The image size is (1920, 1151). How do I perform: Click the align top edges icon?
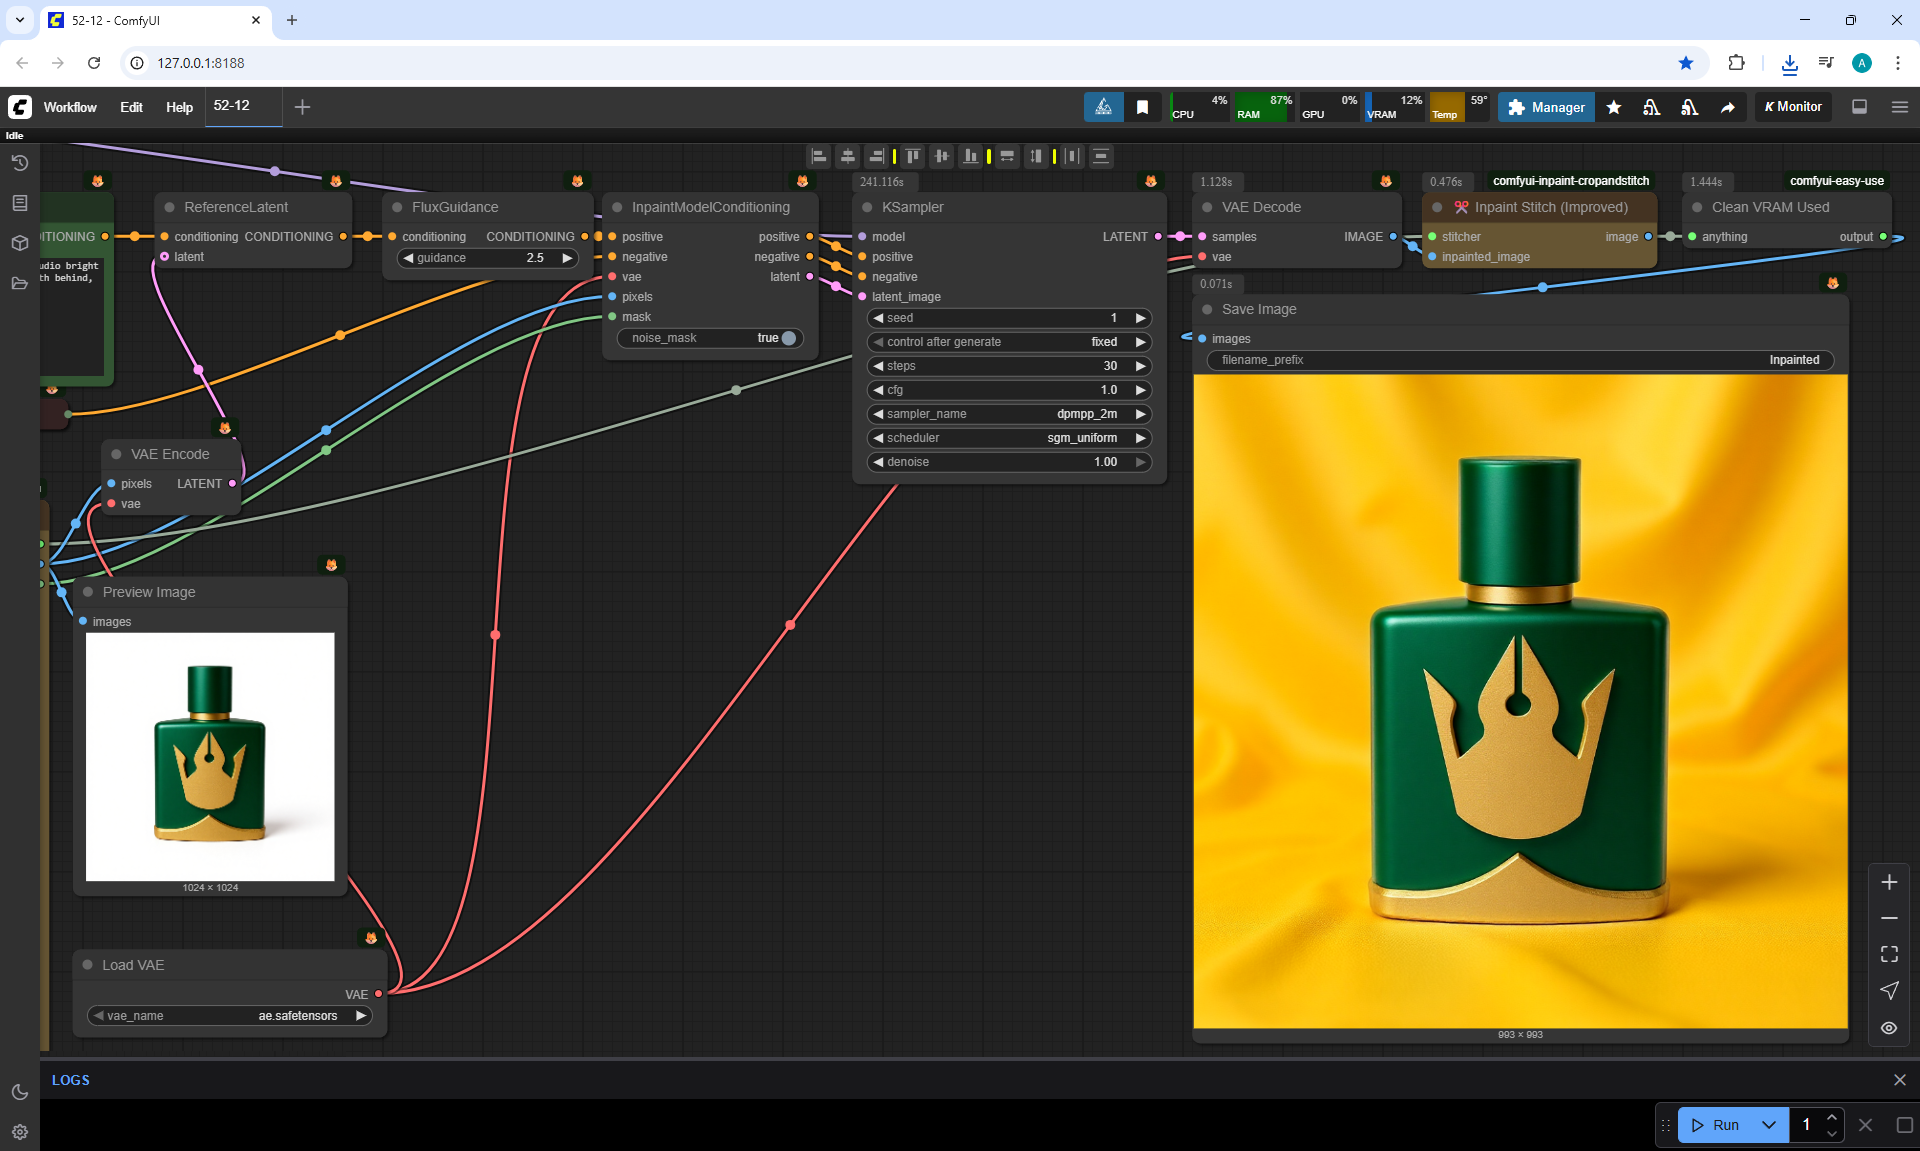[x=912, y=156]
